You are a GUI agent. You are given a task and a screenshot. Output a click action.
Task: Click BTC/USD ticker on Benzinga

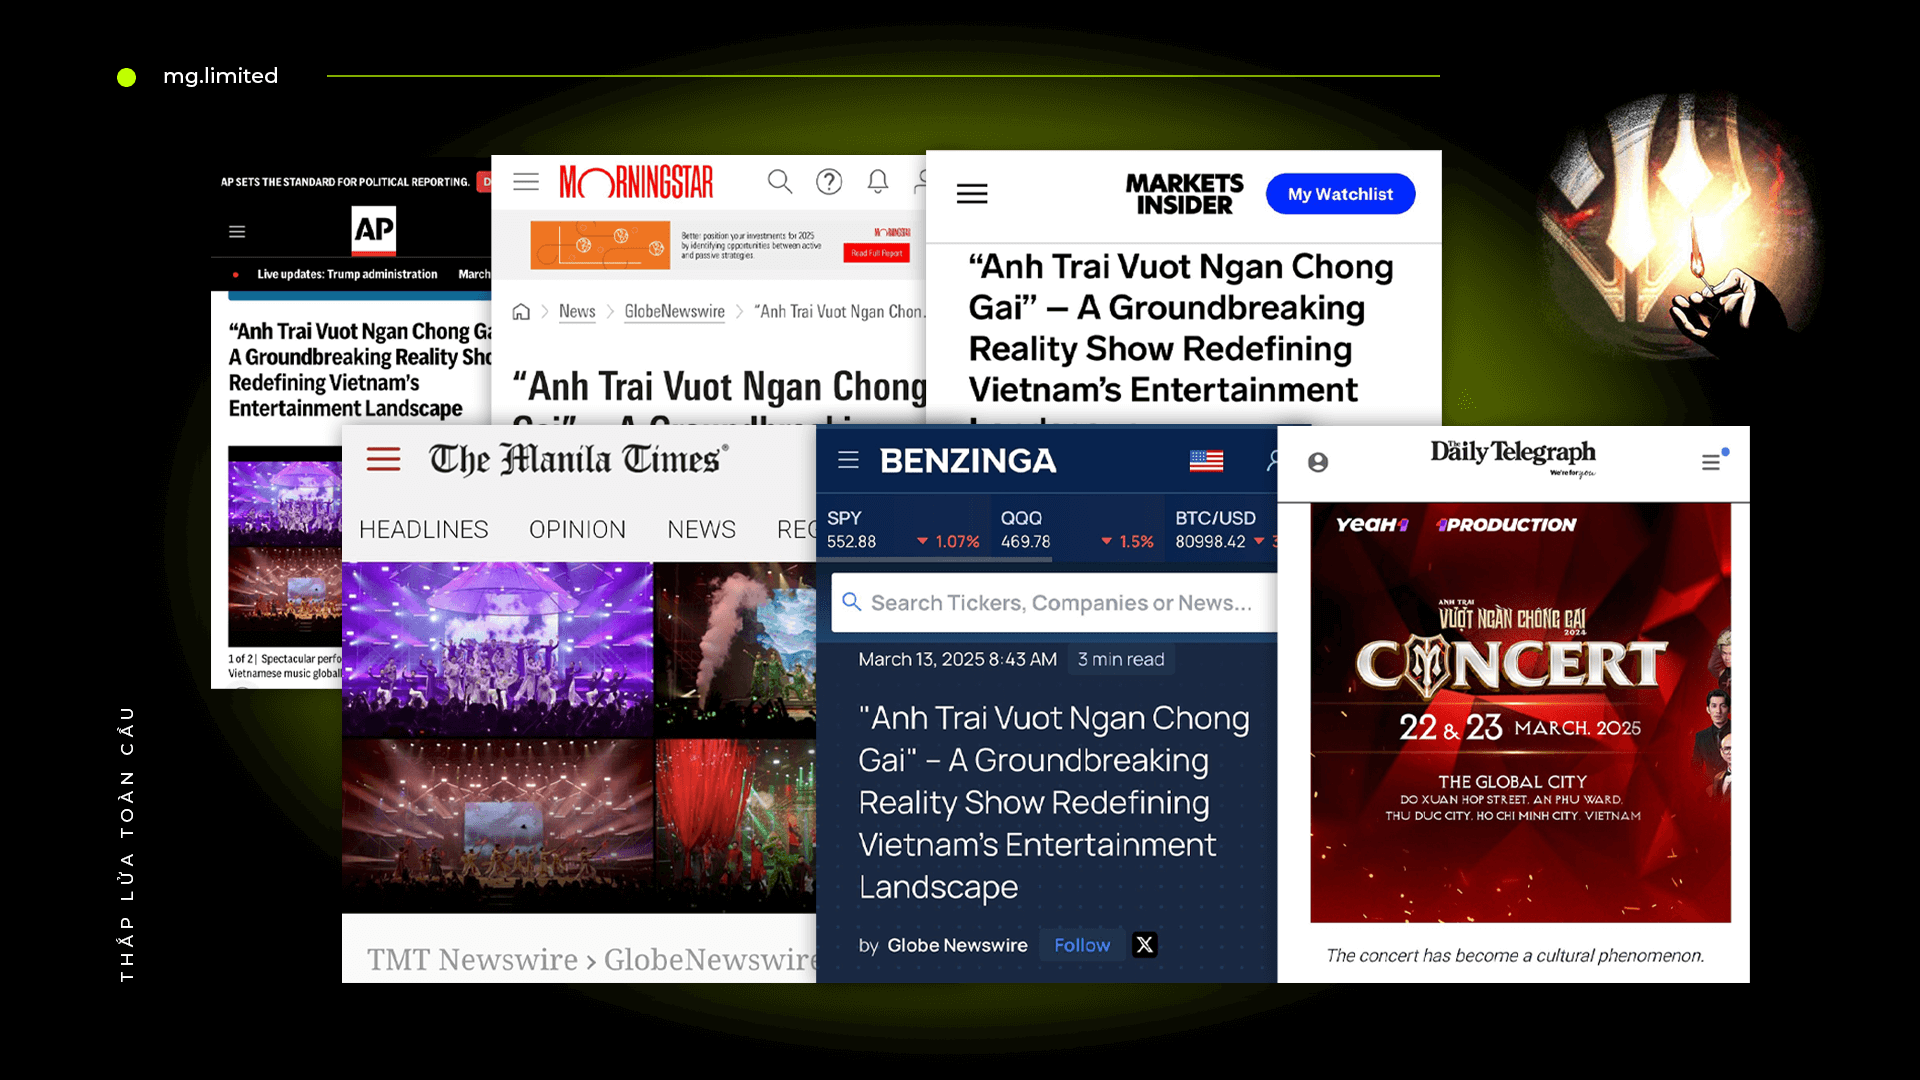(x=1222, y=529)
